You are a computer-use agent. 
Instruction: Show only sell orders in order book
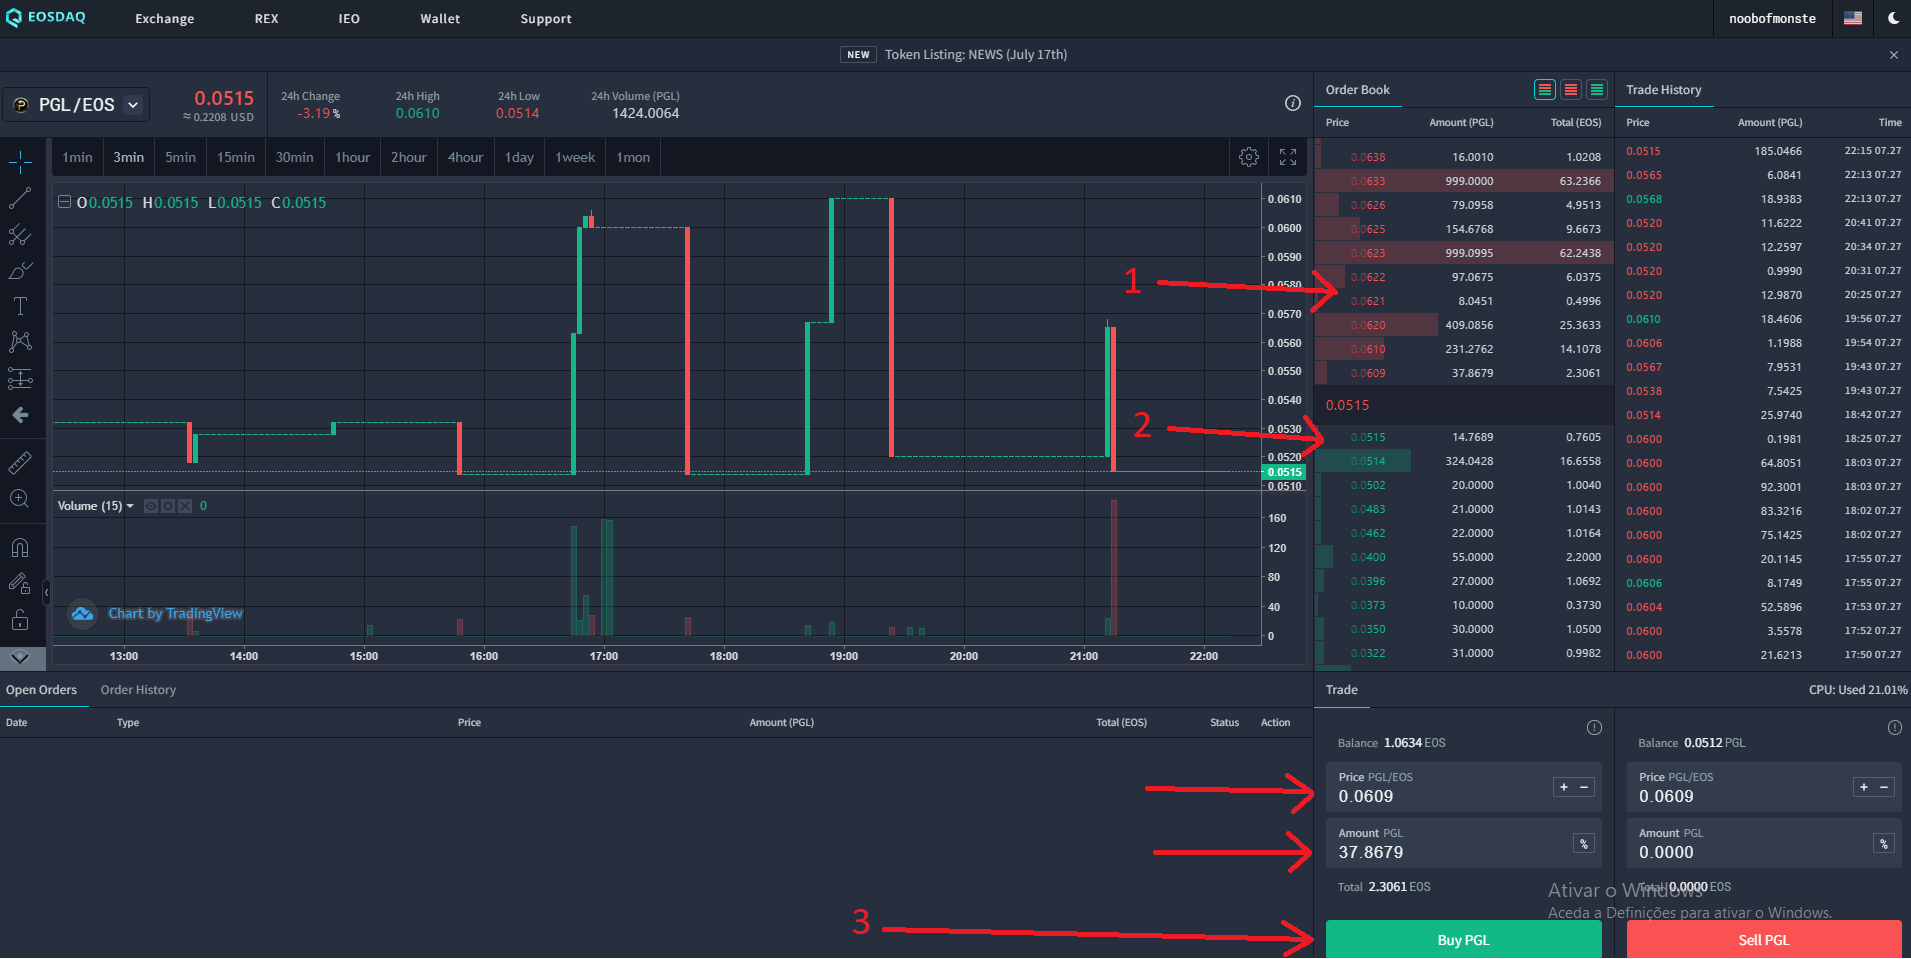pyautogui.click(x=1571, y=90)
